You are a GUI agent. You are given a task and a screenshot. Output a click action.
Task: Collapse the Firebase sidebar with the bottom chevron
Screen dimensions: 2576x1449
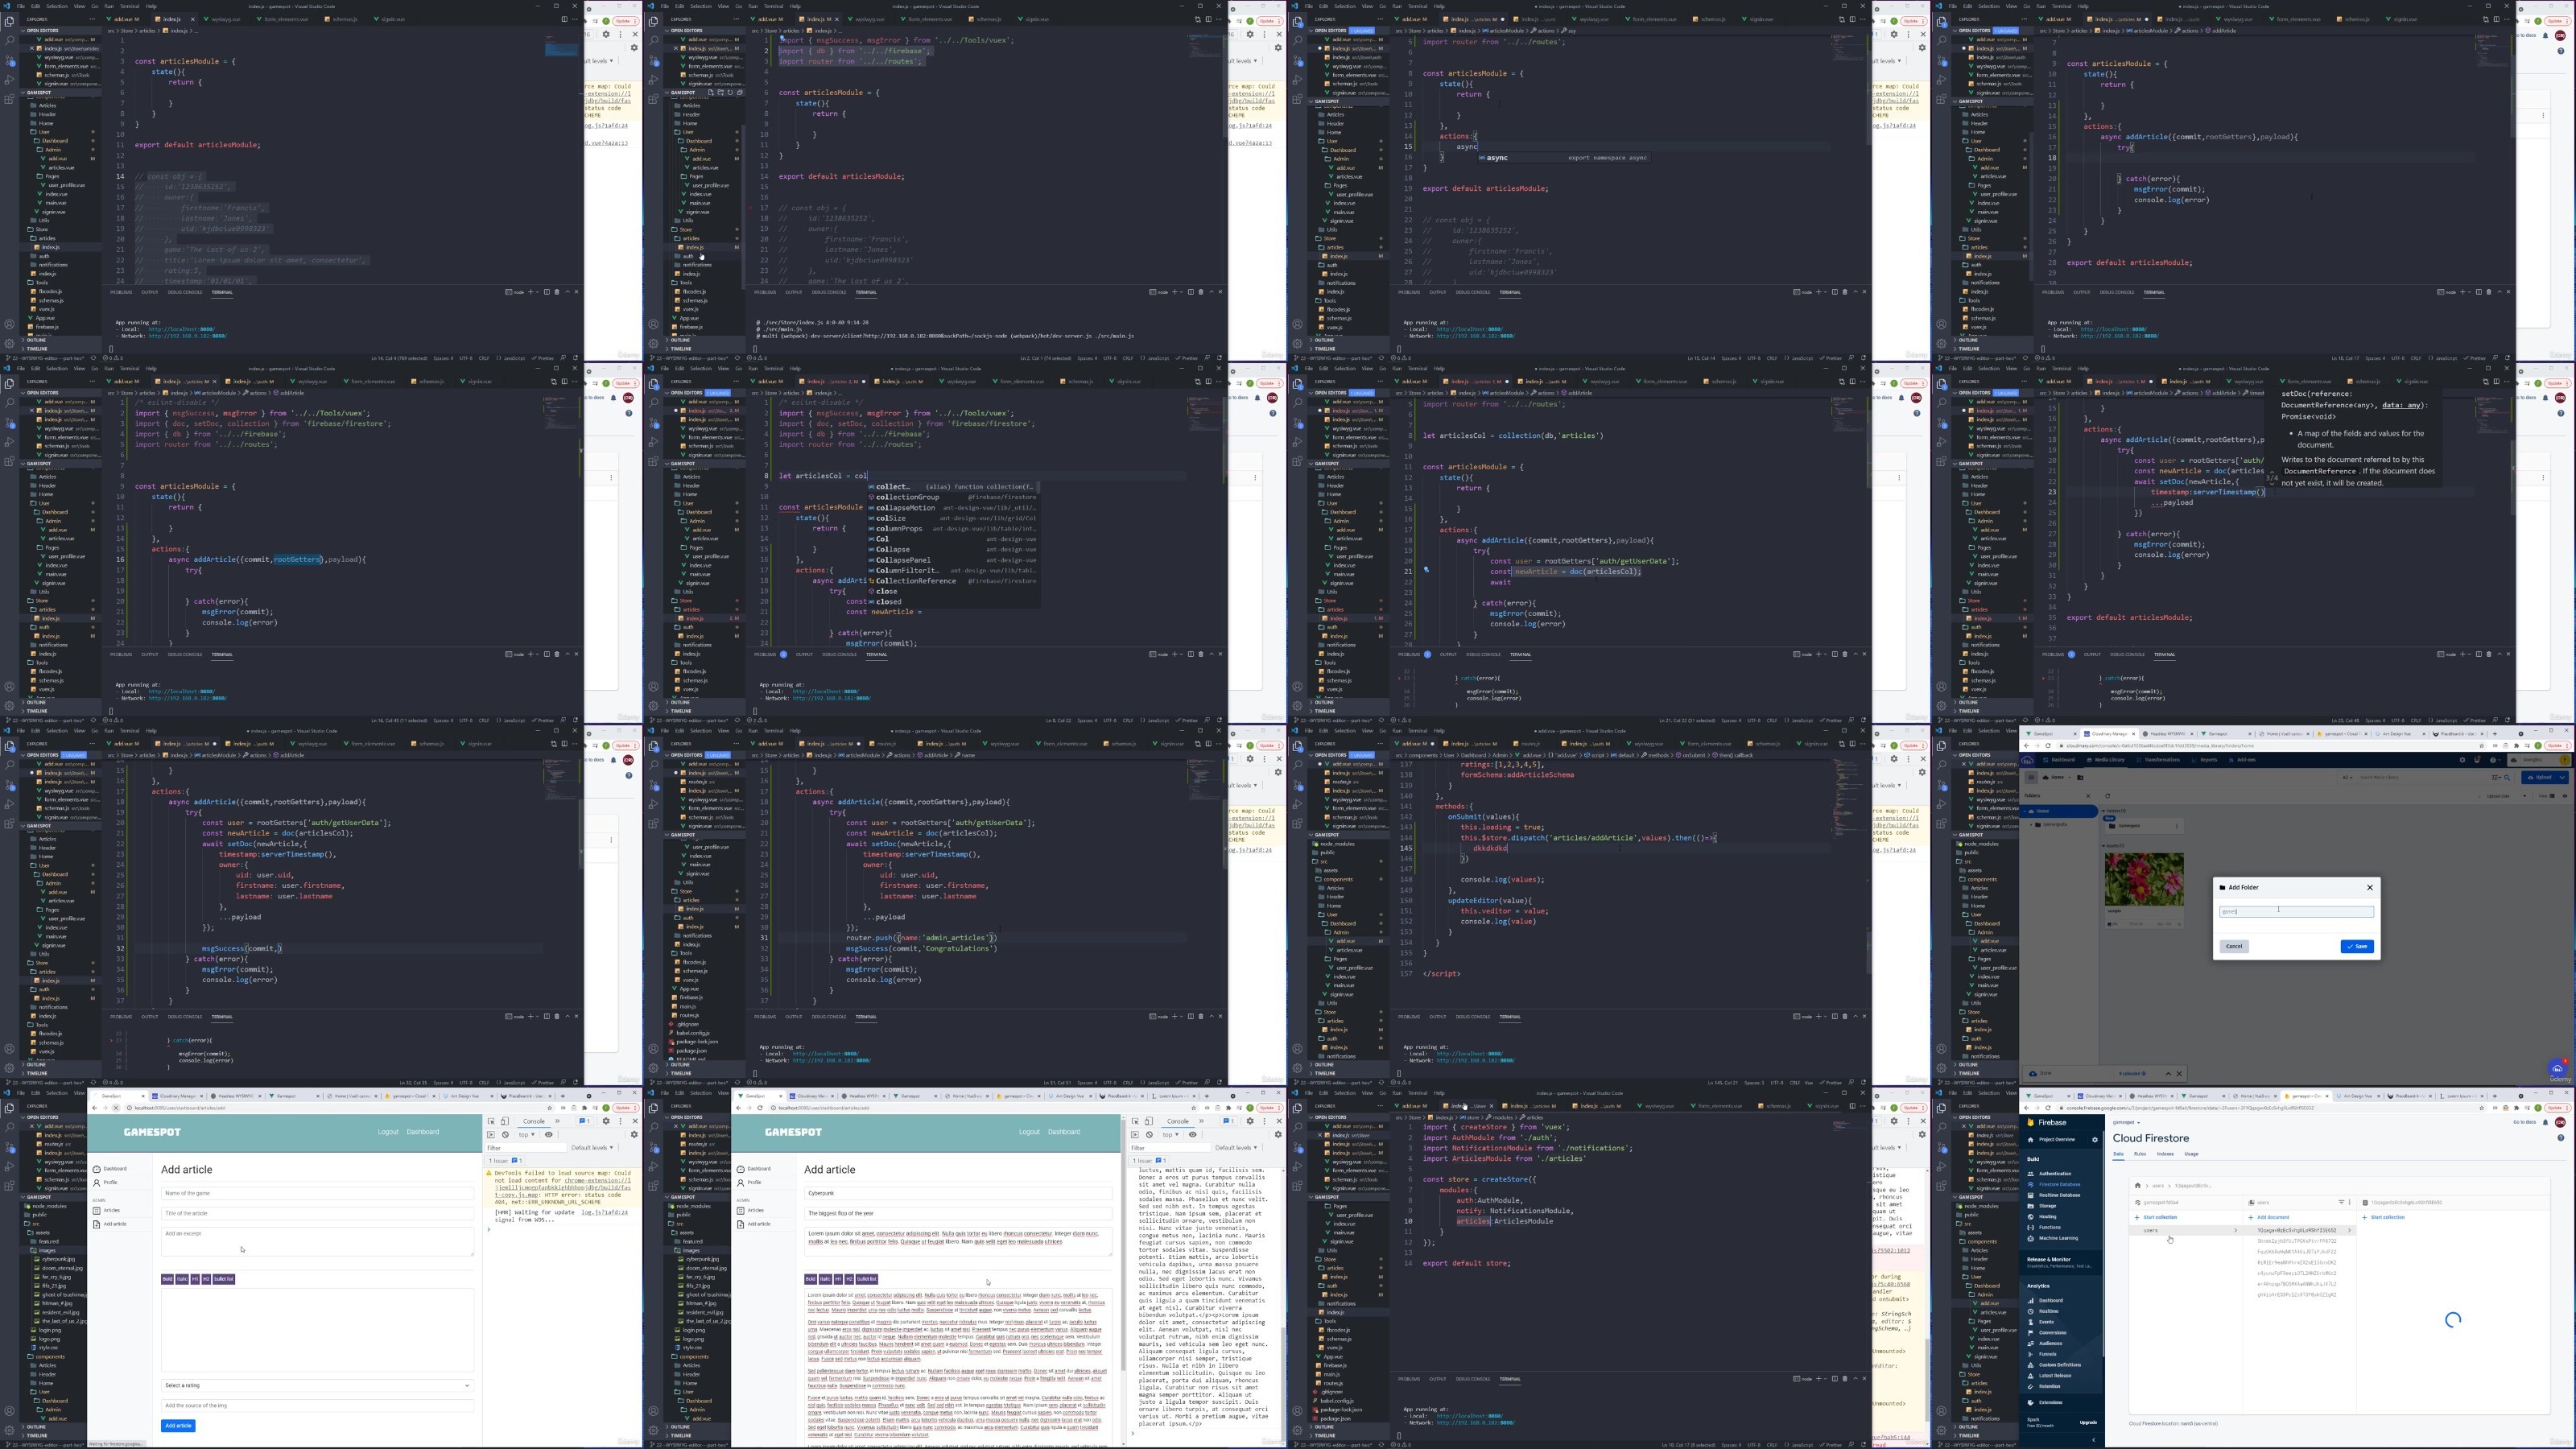(x=2094, y=1440)
